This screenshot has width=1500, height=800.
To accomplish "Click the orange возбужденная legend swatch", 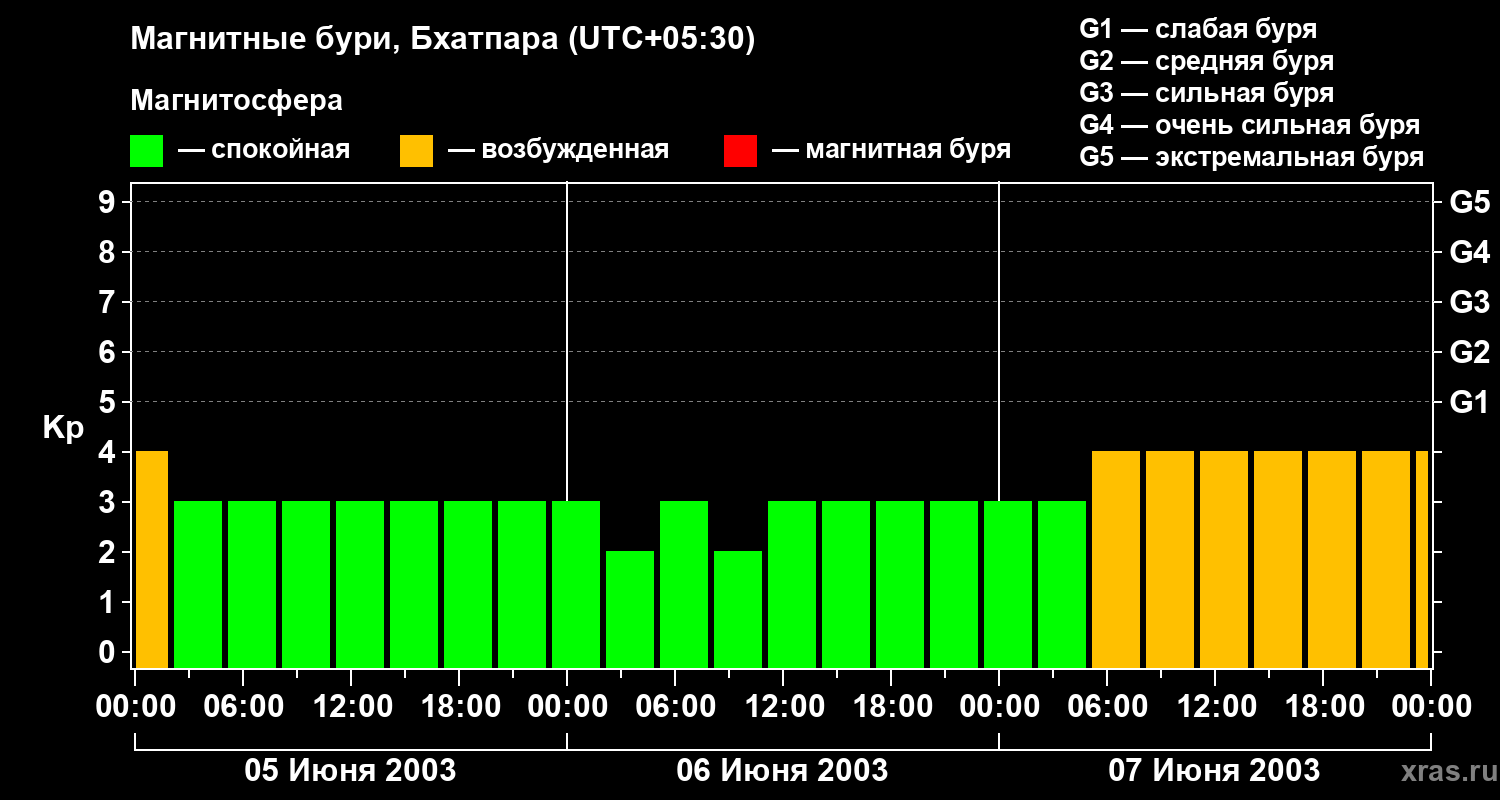I will 416,151.
